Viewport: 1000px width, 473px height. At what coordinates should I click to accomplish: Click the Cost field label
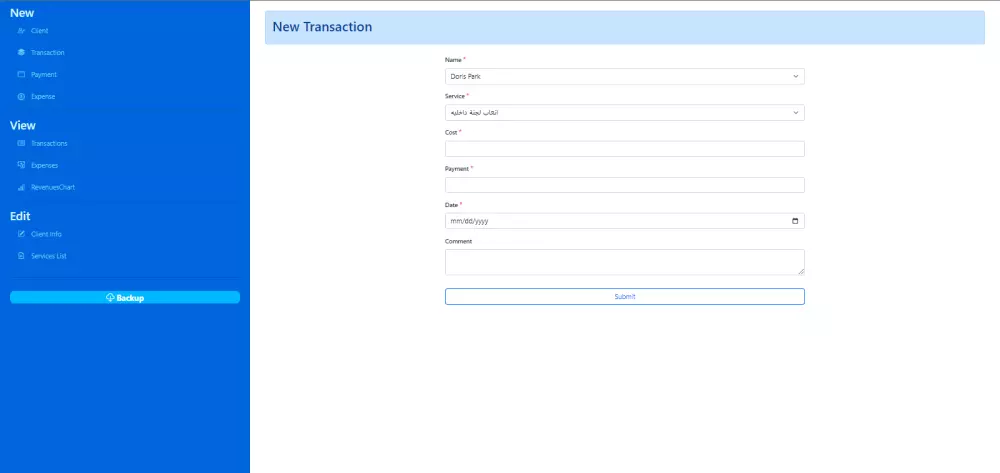point(451,133)
